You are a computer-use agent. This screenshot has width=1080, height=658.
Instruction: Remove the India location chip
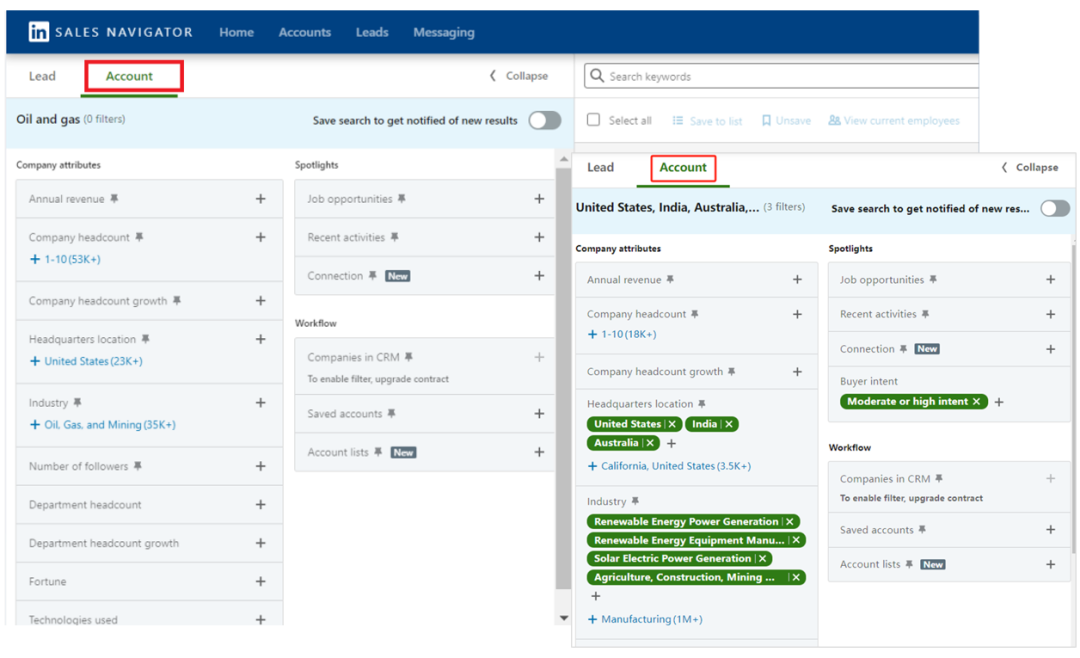tap(729, 424)
